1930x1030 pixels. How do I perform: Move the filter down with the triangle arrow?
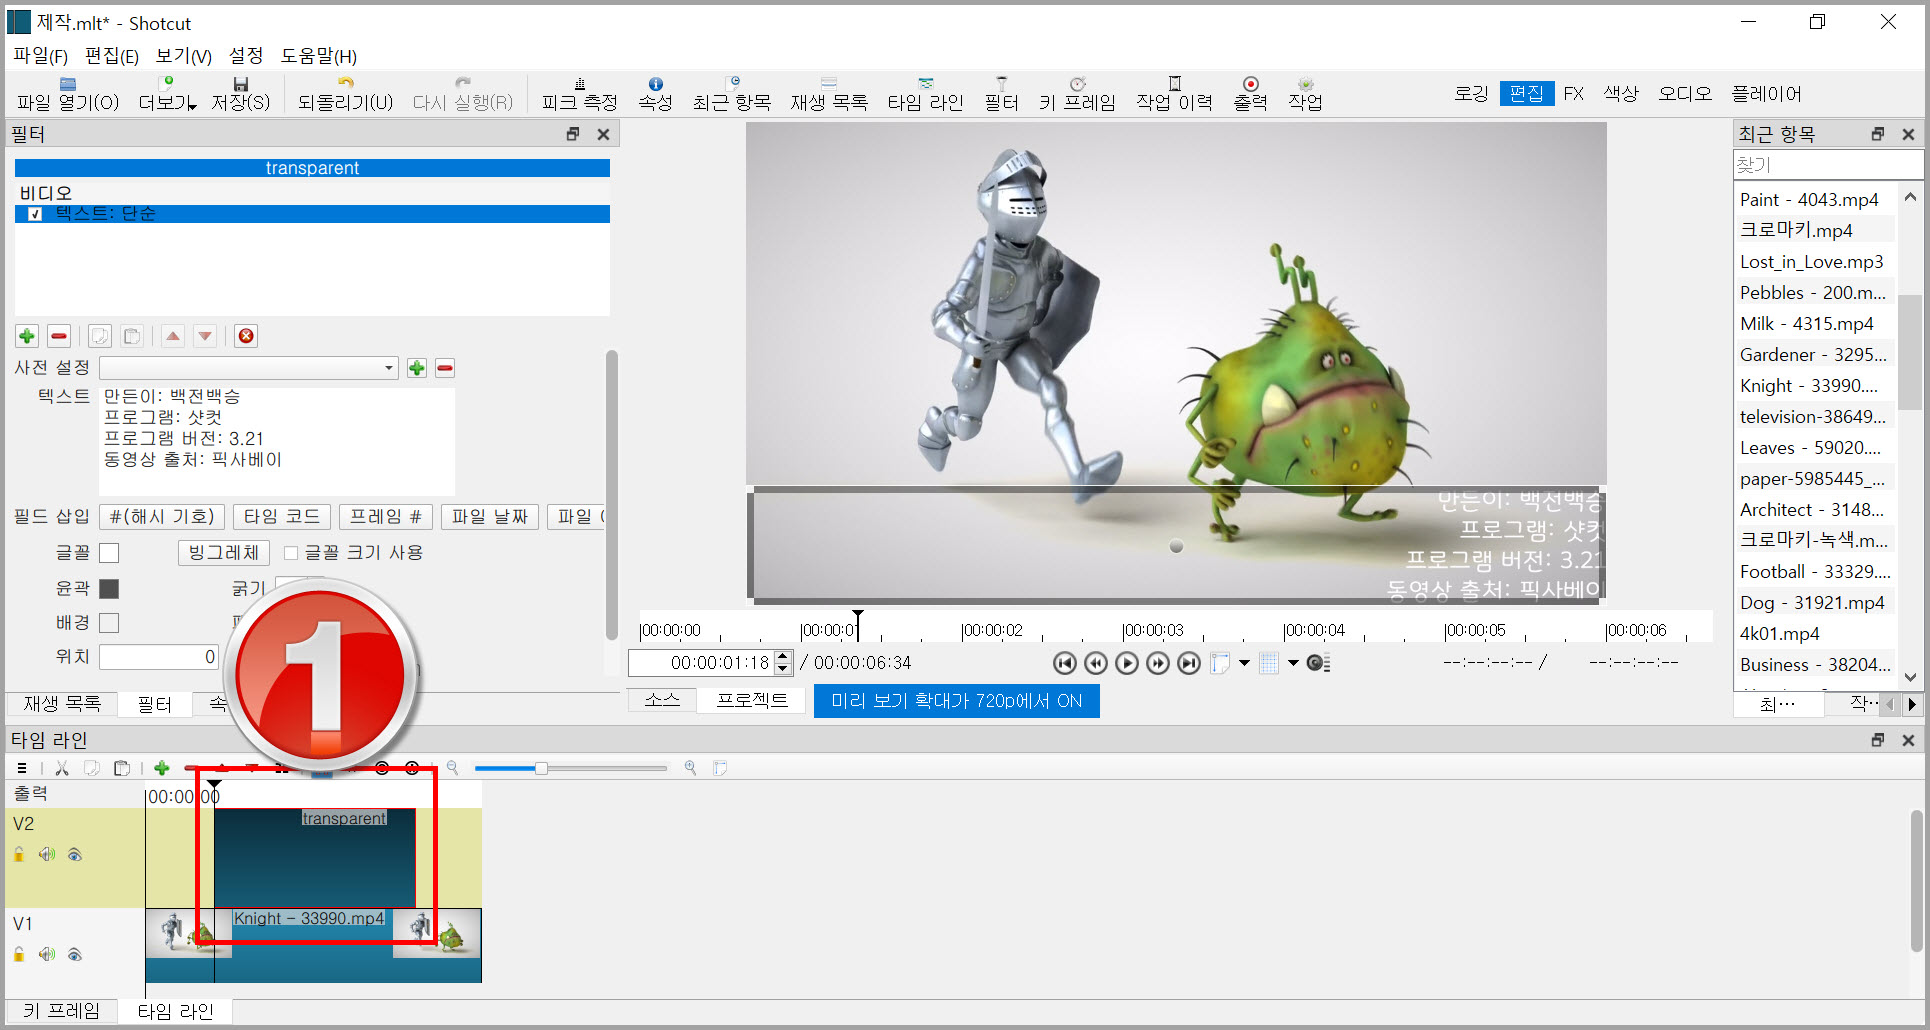pyautogui.click(x=205, y=336)
